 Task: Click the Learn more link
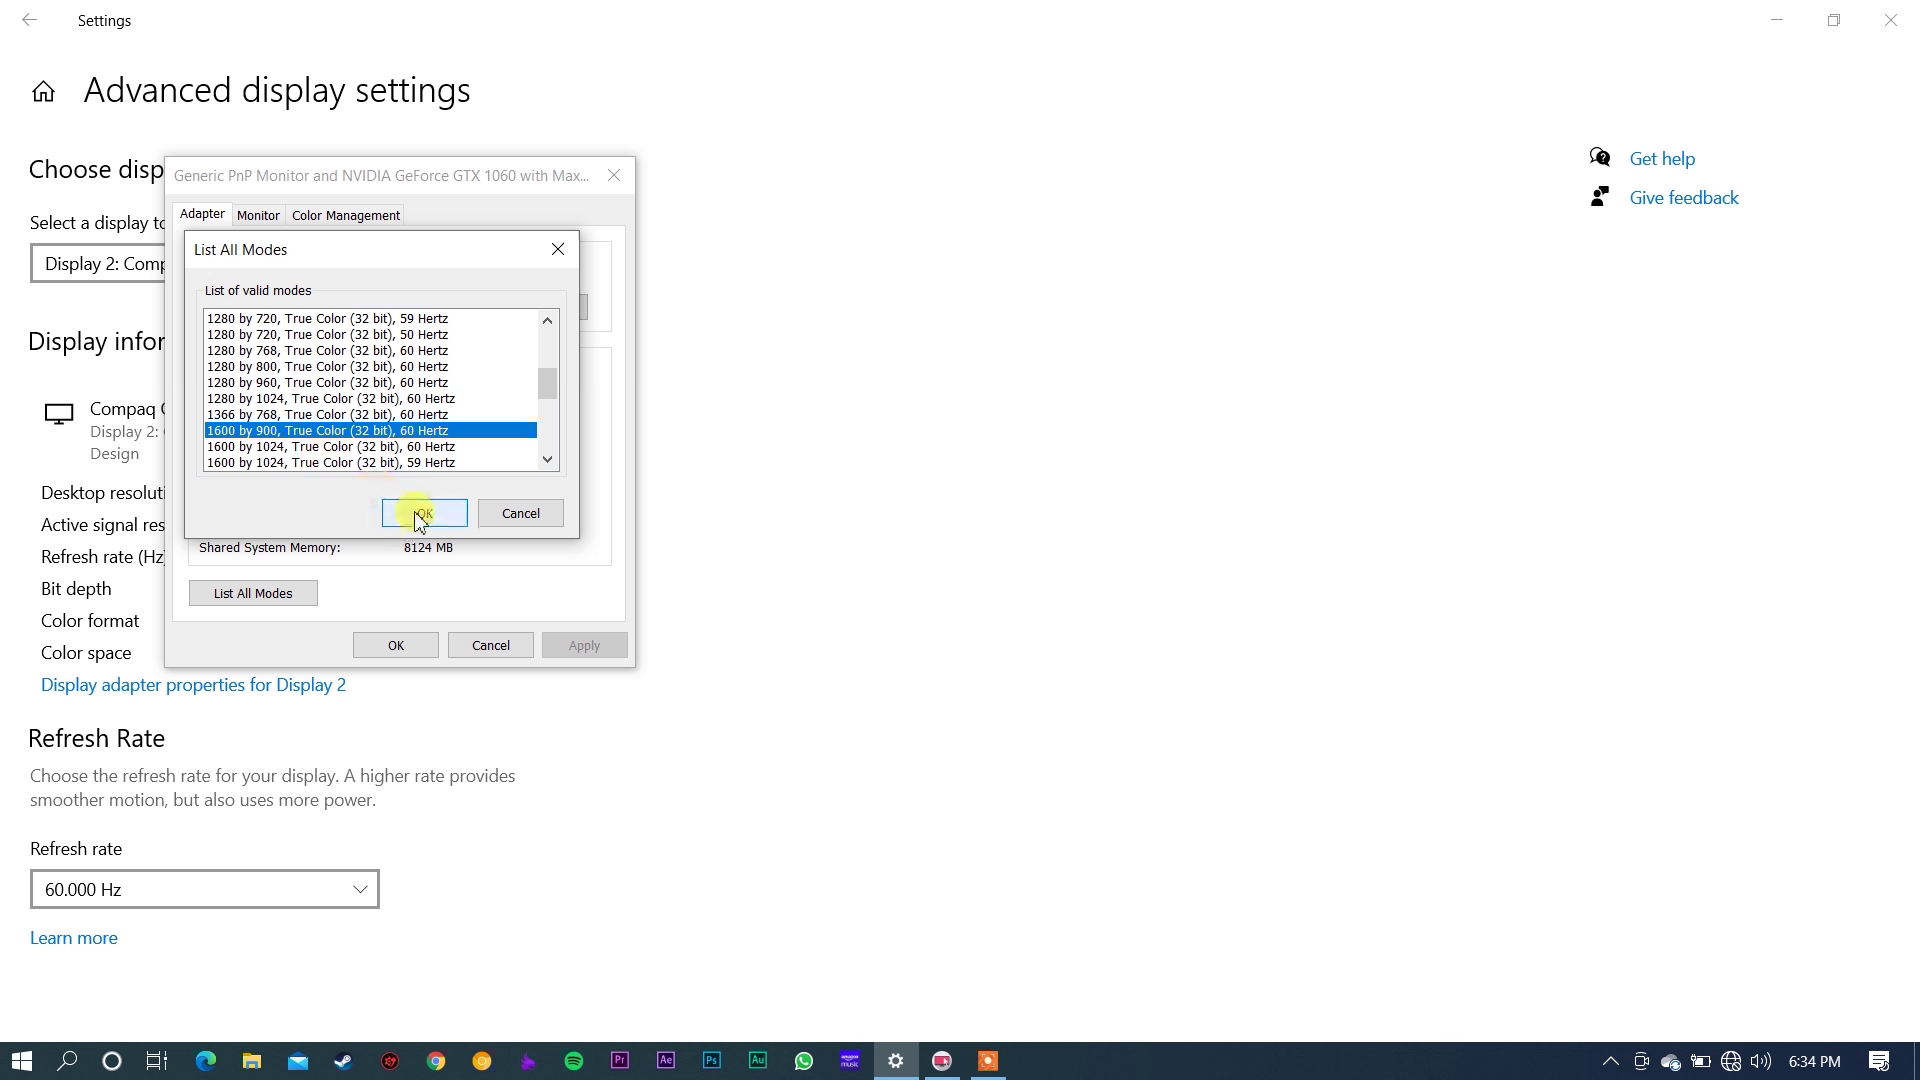pos(73,937)
